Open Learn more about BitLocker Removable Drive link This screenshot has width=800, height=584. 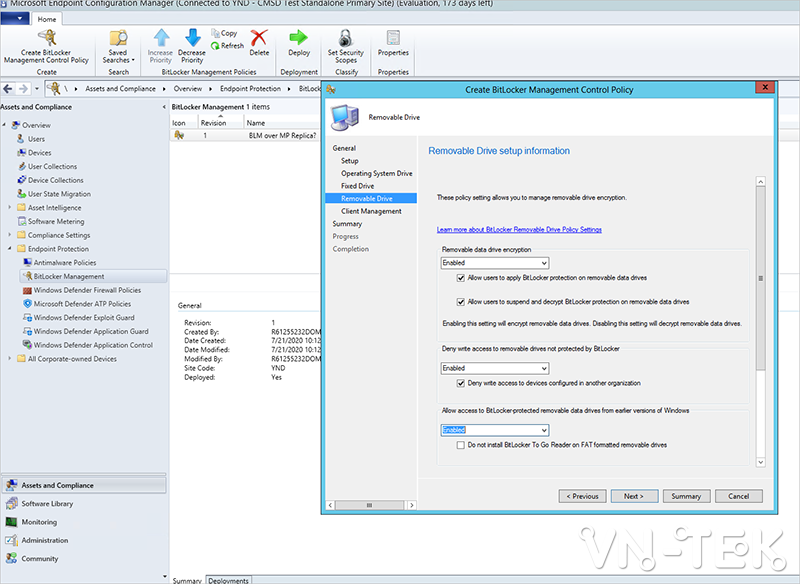(519, 229)
